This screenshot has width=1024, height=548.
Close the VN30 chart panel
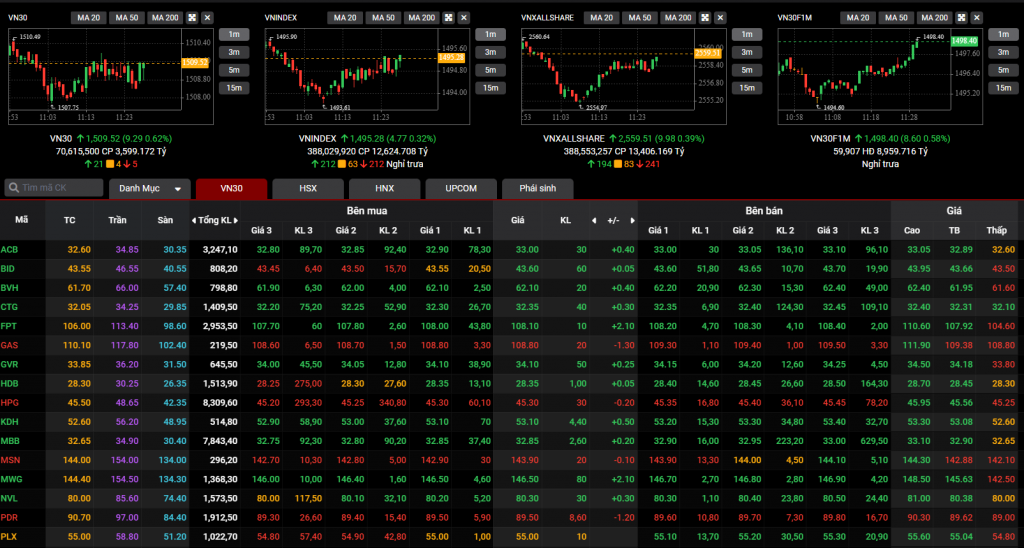coord(207,18)
